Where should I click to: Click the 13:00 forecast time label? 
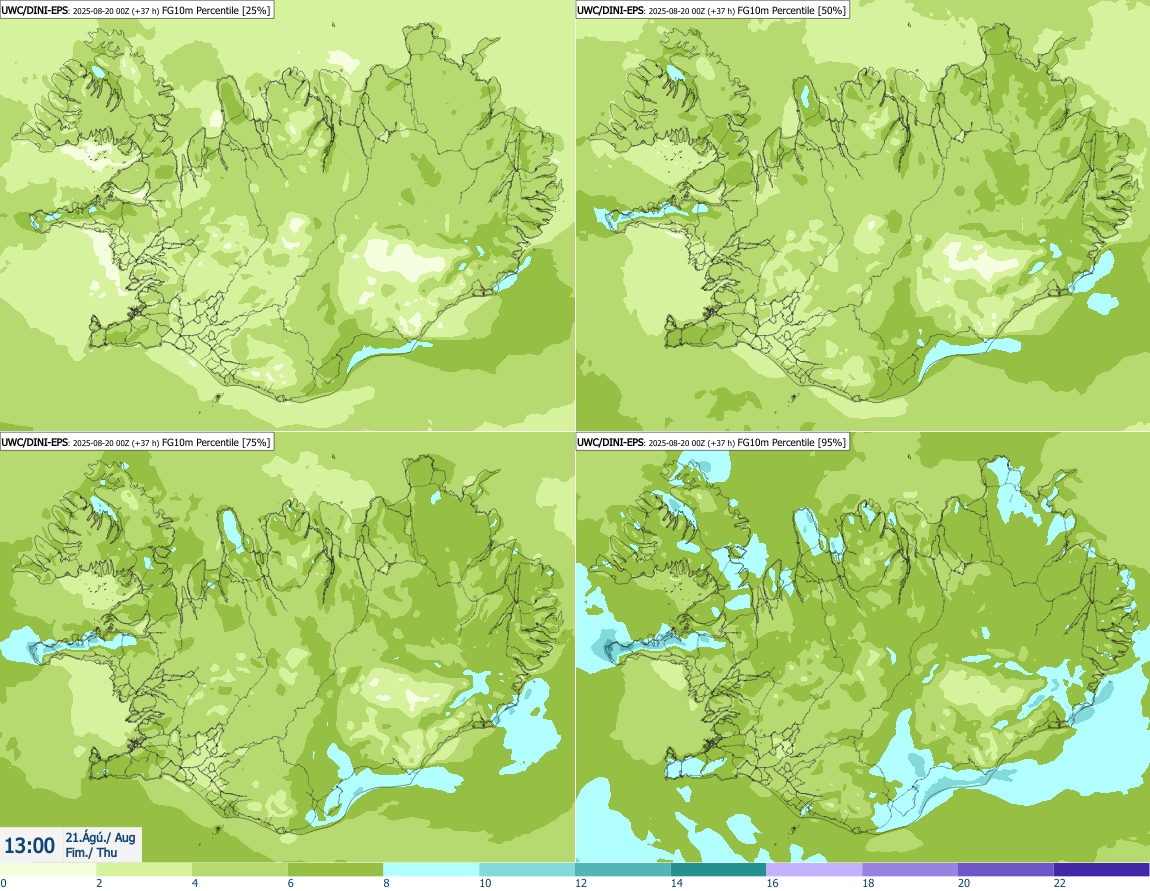click(x=29, y=846)
